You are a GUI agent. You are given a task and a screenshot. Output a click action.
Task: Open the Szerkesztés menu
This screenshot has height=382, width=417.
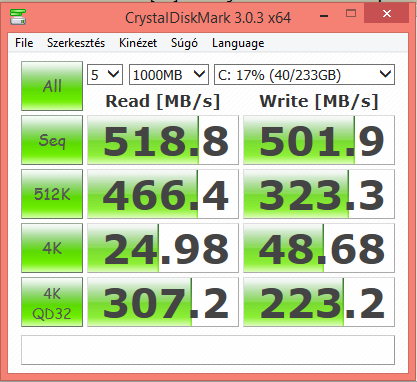pyautogui.click(x=76, y=43)
